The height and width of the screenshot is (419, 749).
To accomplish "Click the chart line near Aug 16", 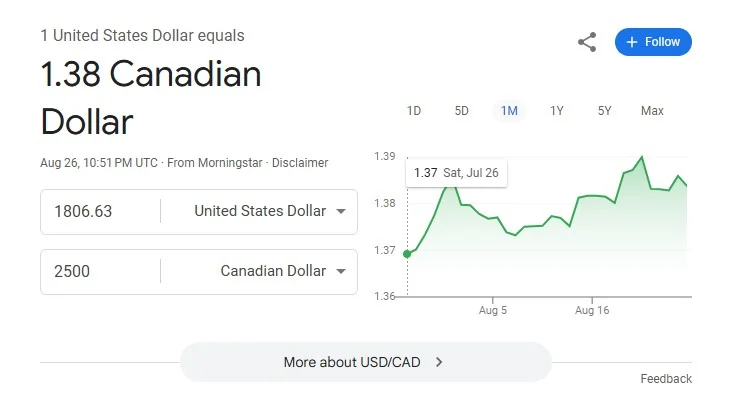I will (592, 196).
